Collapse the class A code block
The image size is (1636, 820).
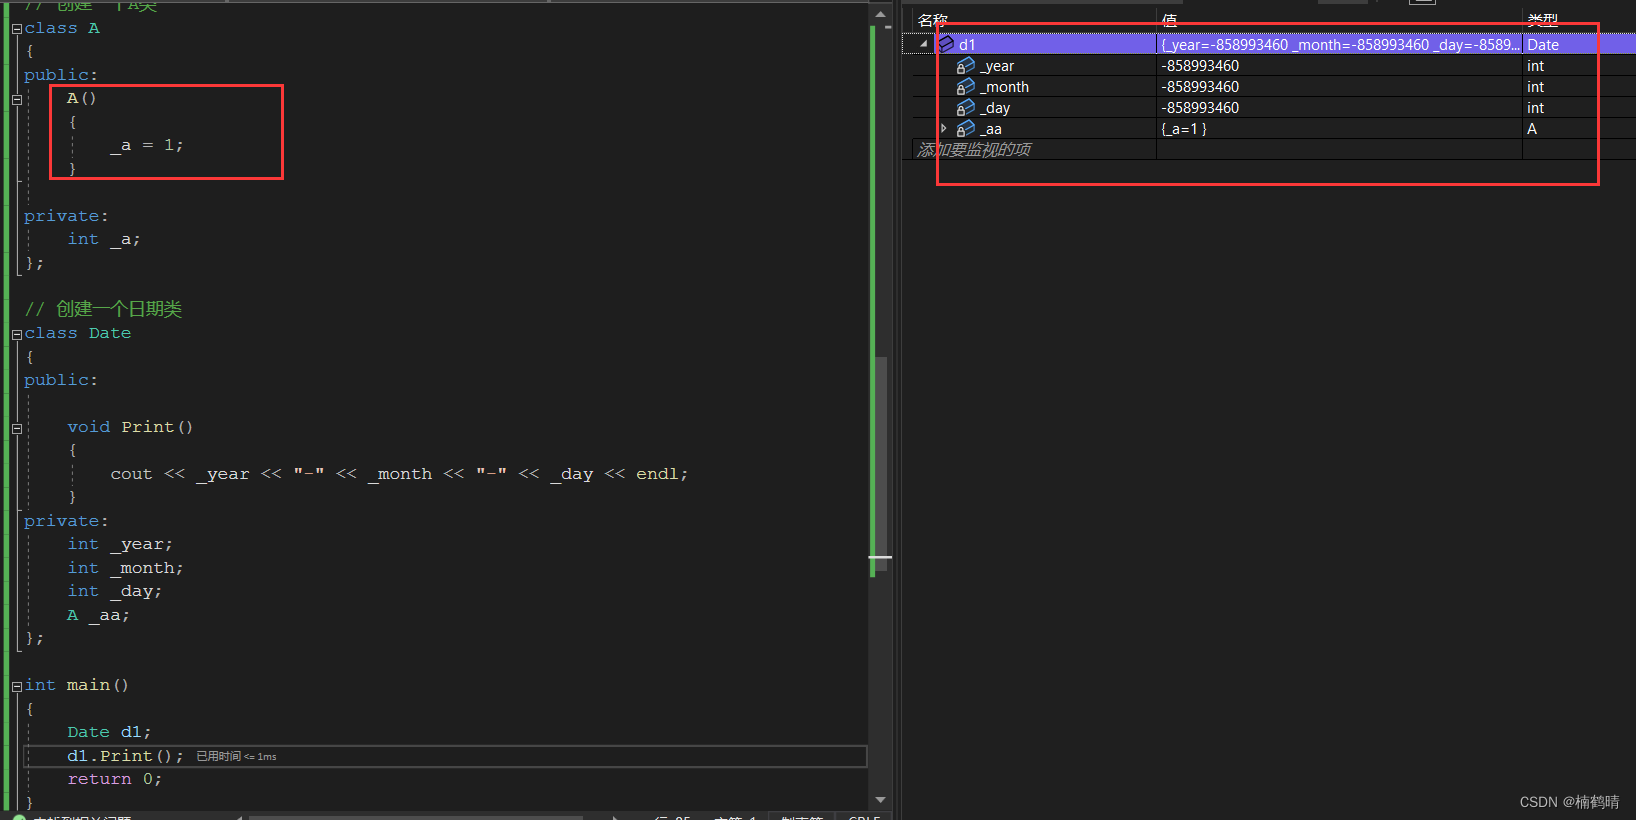point(17,29)
